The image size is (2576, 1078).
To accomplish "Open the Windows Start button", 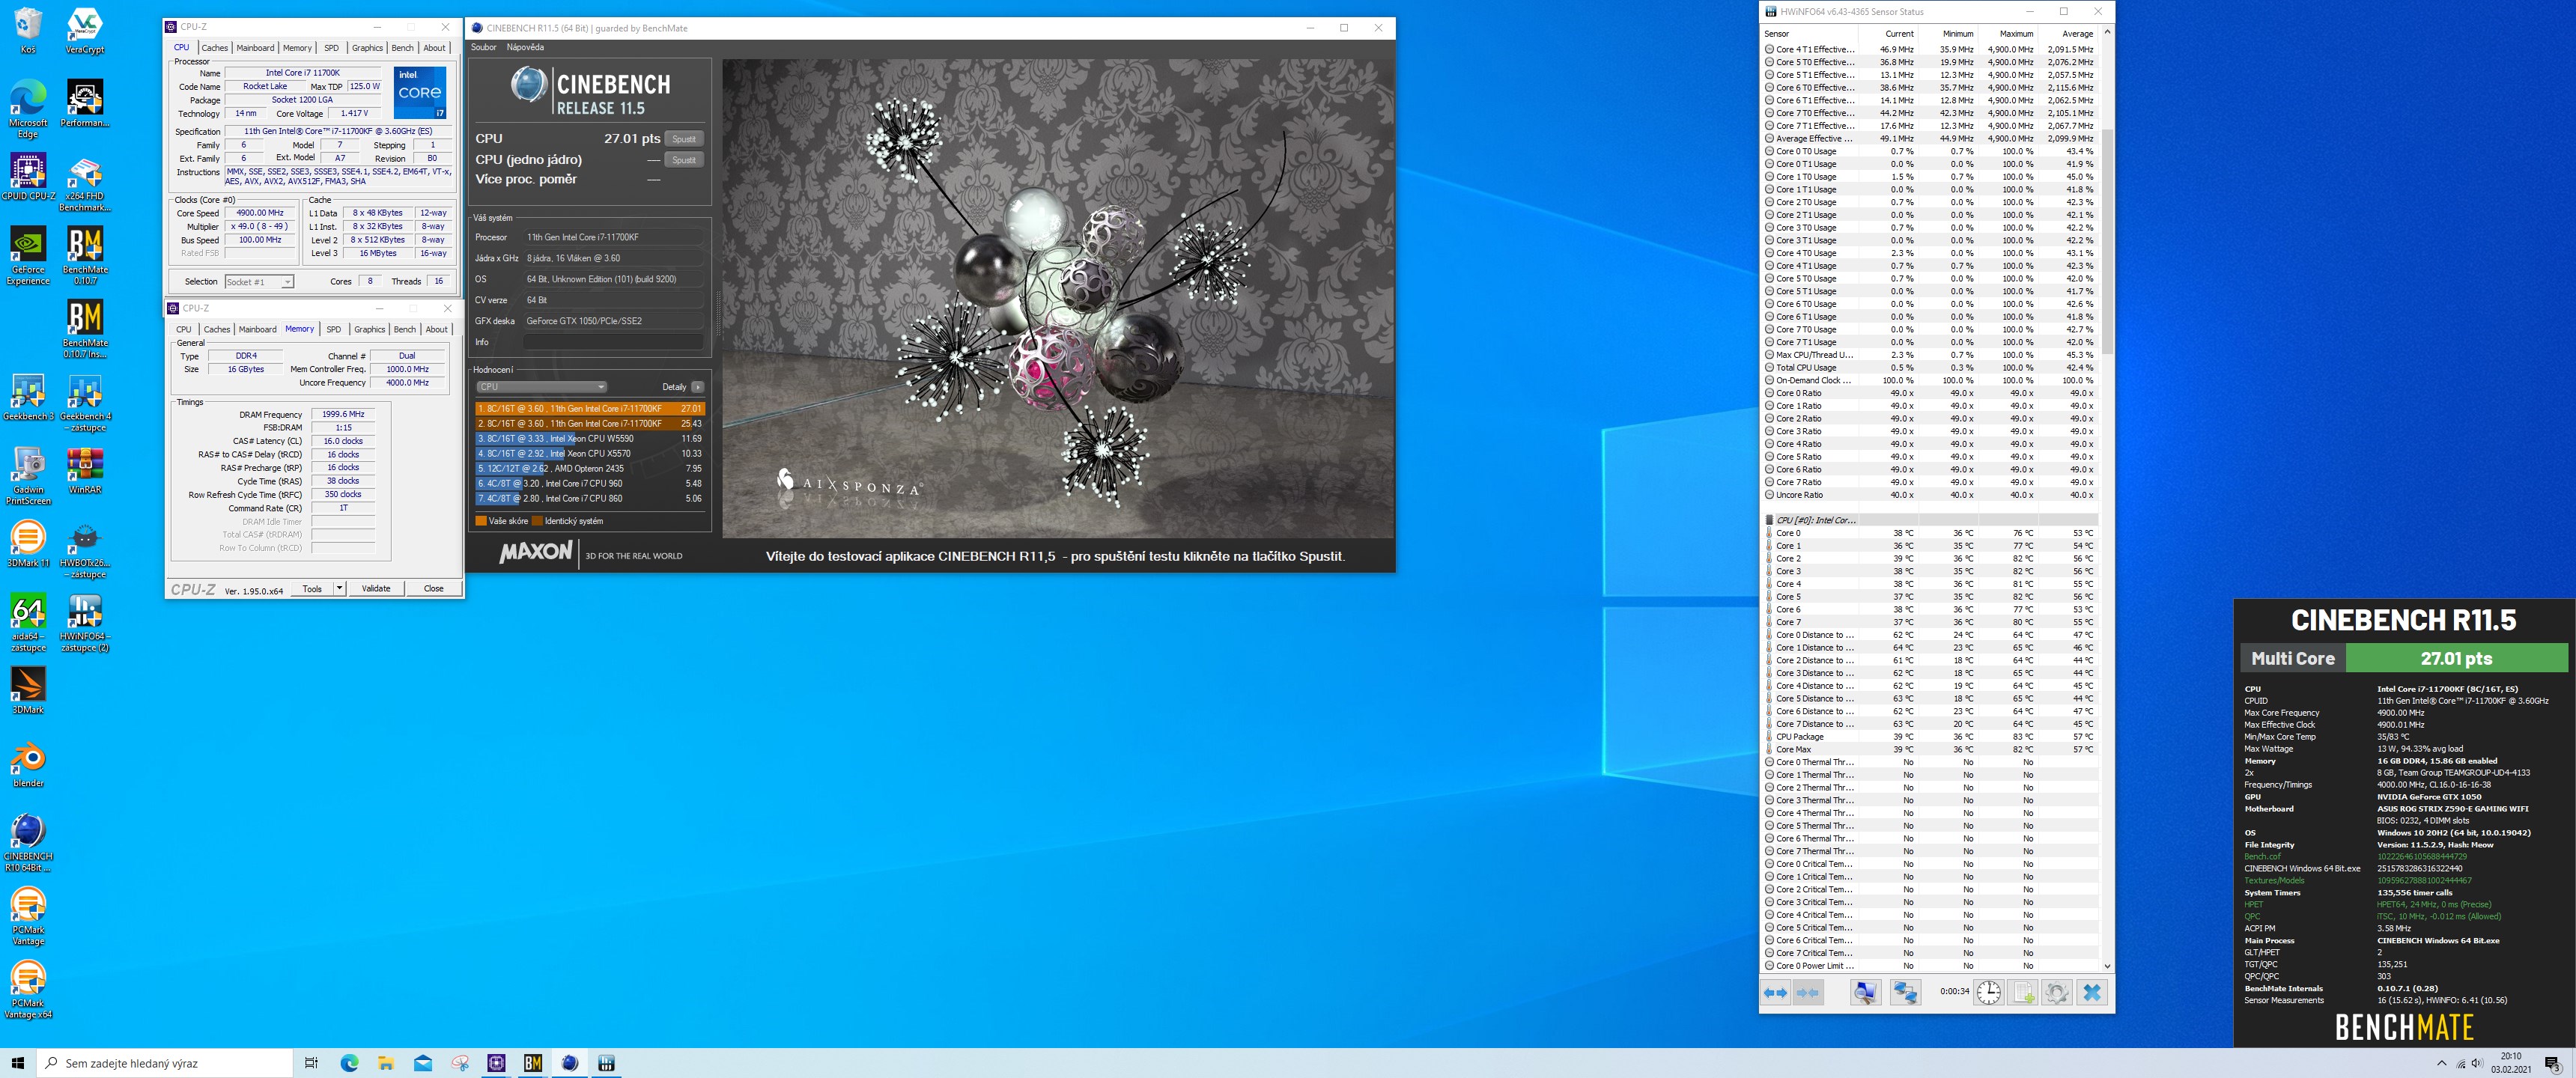I will [x=17, y=1063].
